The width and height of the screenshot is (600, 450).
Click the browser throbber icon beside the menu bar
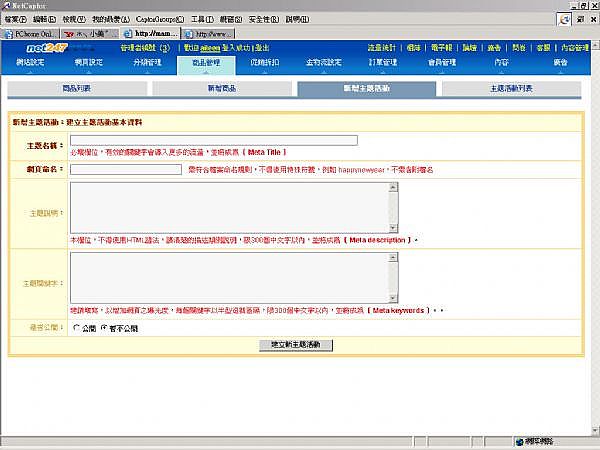point(564,19)
